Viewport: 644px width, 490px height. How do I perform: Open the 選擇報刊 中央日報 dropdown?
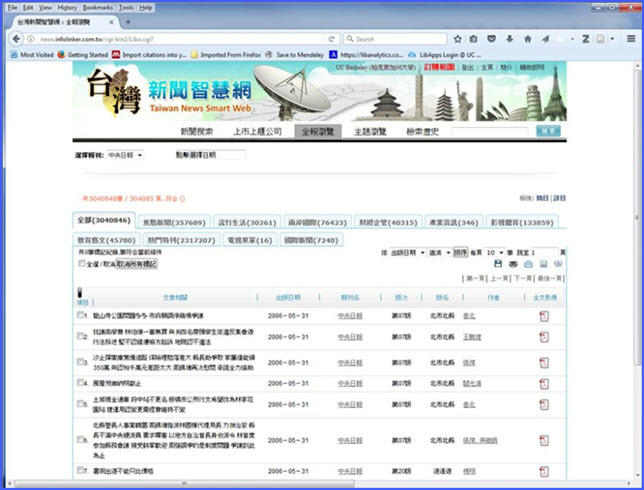[126, 155]
